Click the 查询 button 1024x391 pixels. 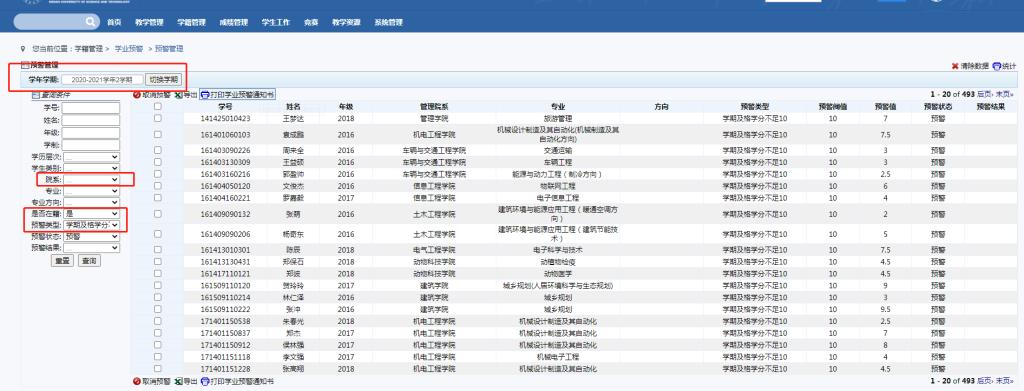(89, 260)
